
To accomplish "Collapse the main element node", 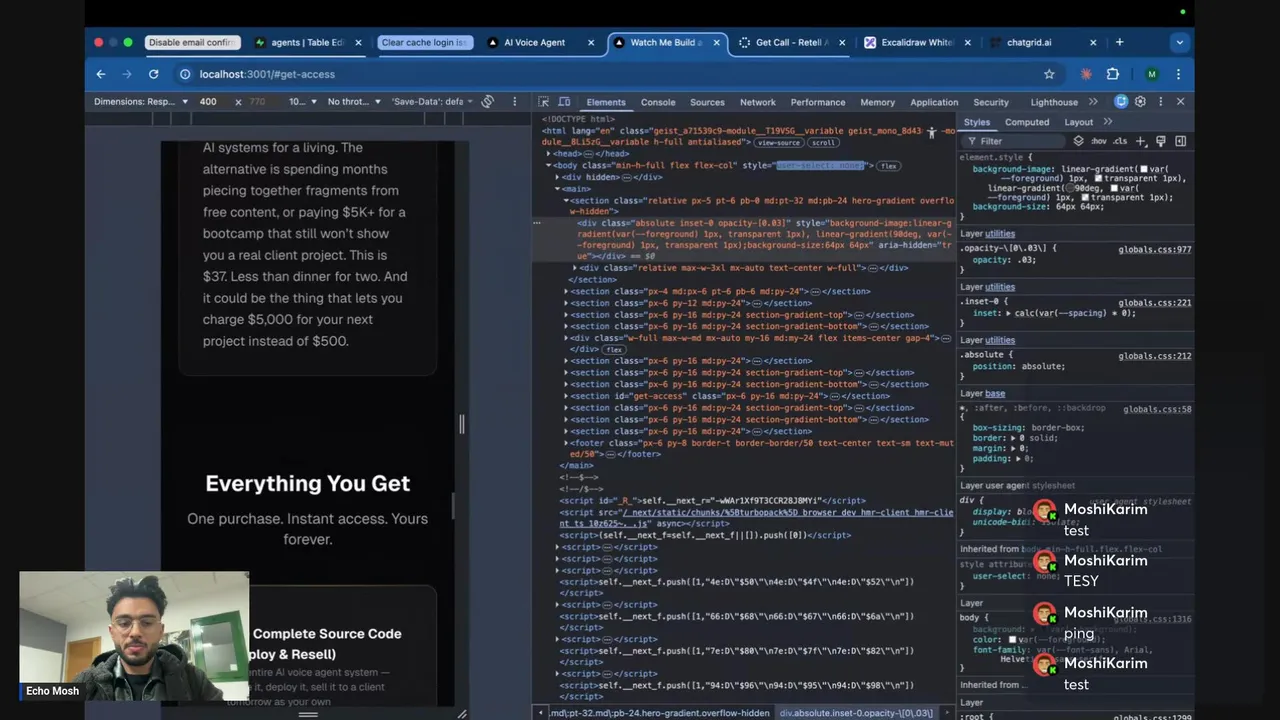I will [x=557, y=189].
